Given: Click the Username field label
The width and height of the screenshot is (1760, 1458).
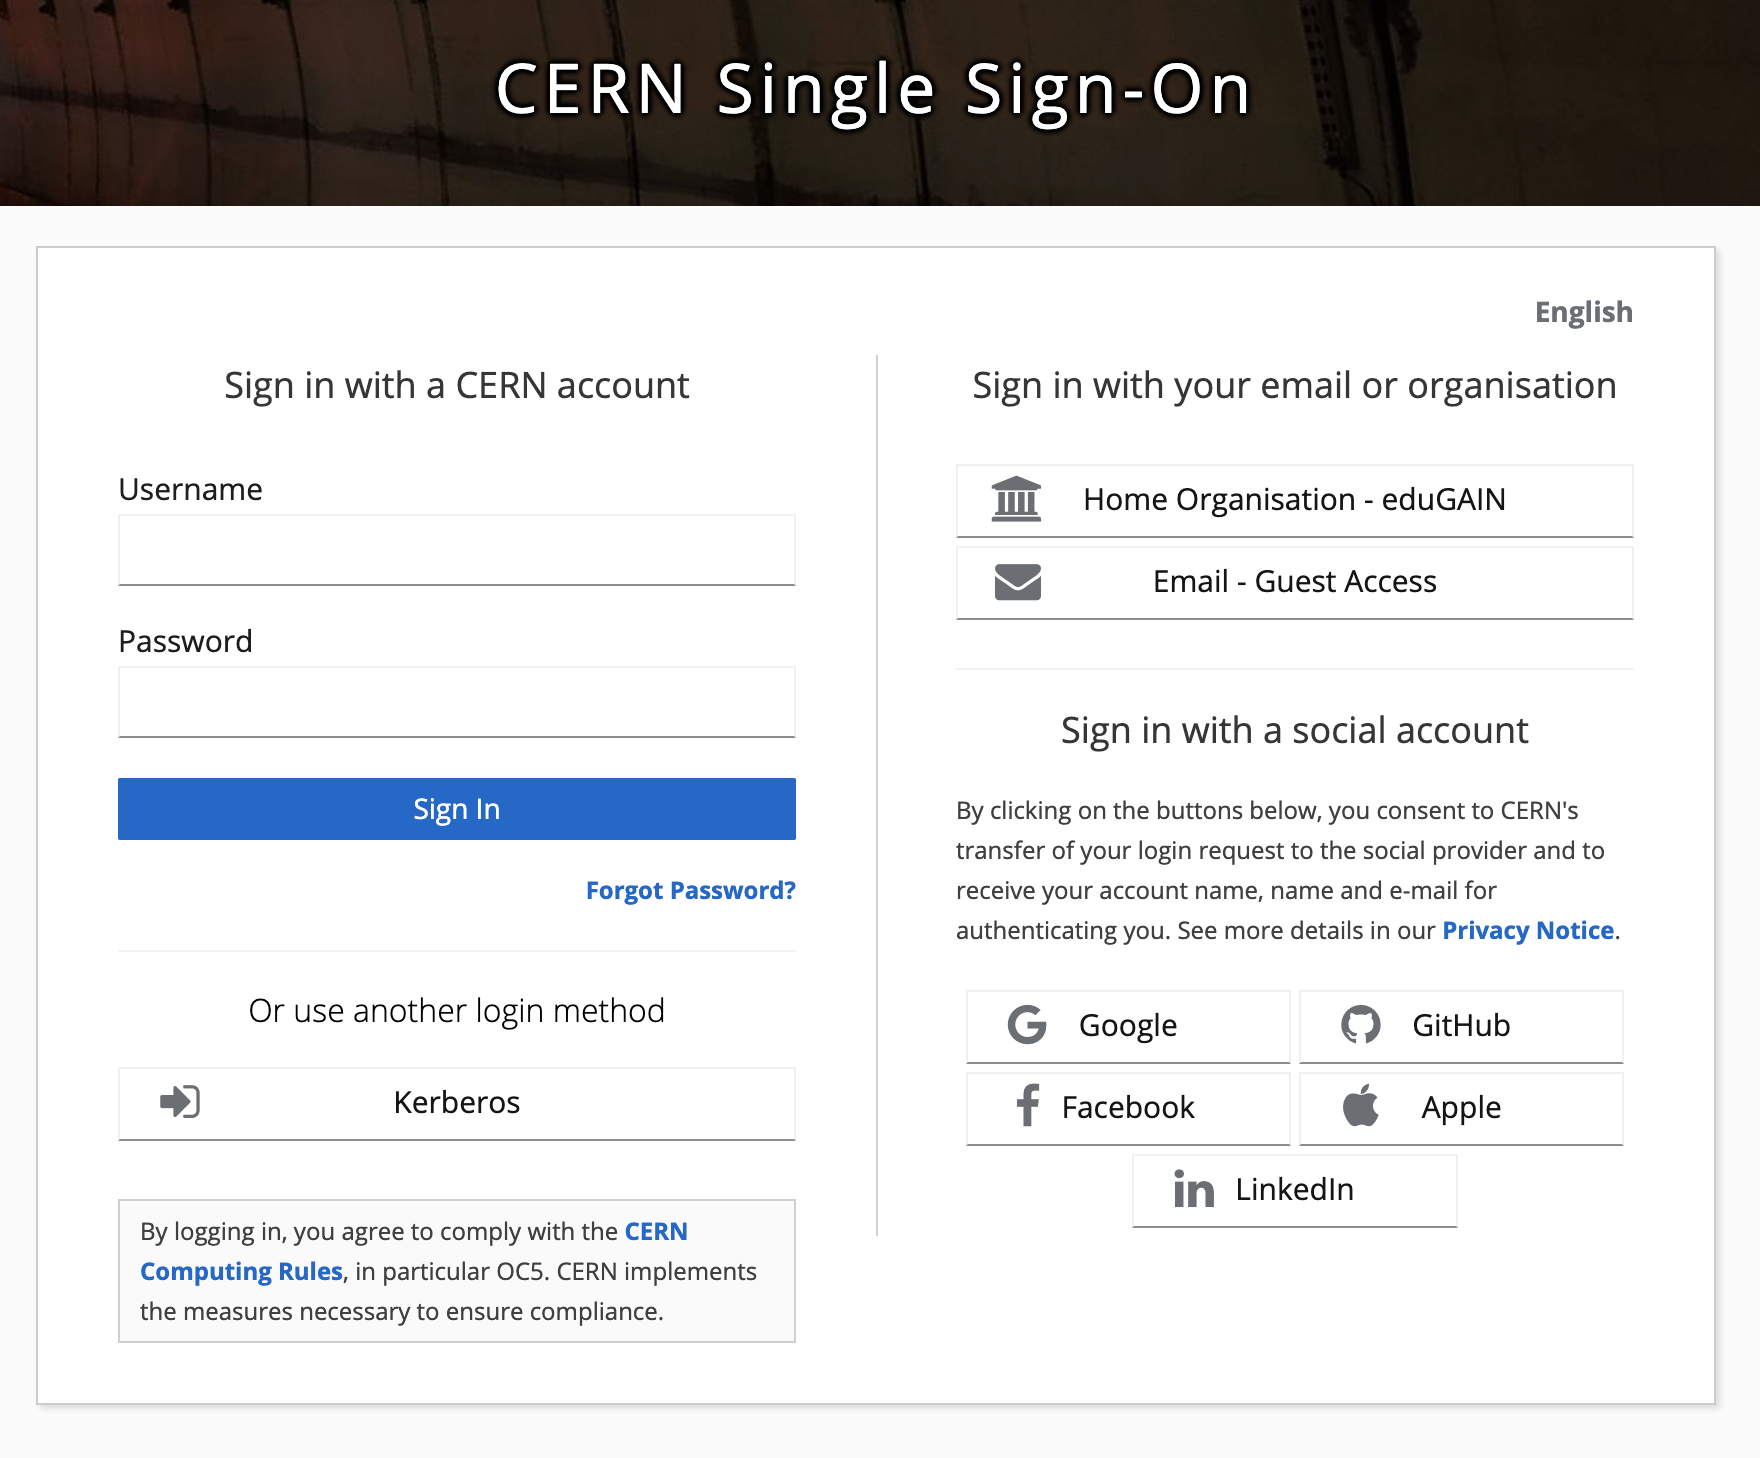Looking at the screenshot, I should point(190,489).
